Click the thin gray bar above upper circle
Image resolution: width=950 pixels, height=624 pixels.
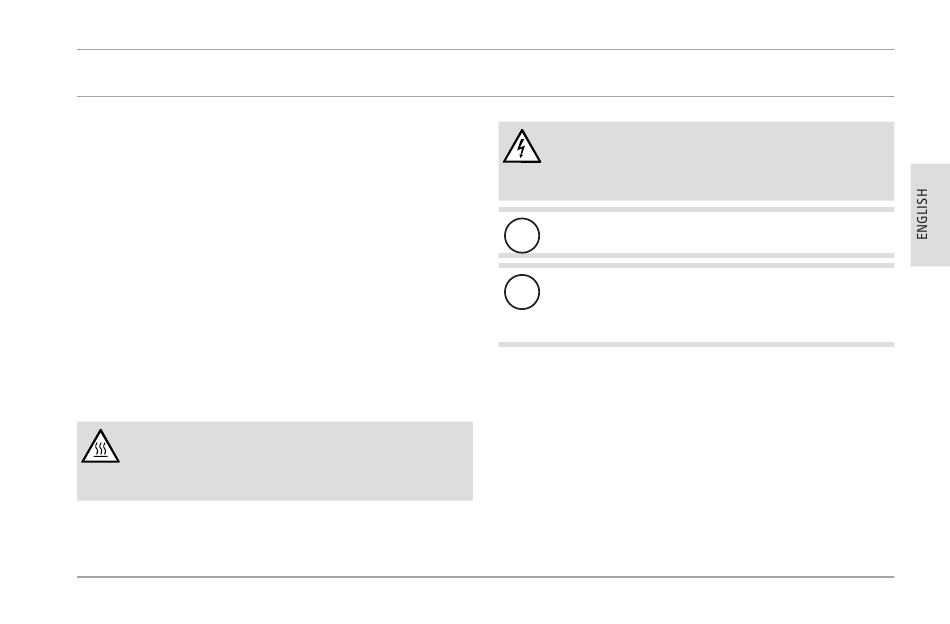click(696, 210)
